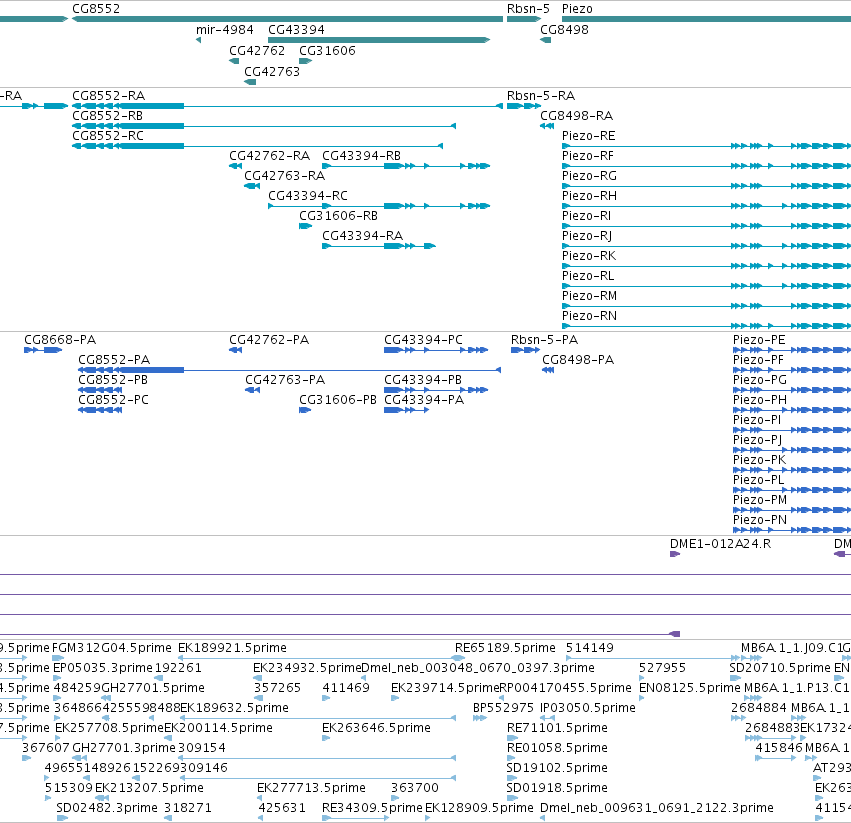The width and height of the screenshot is (851, 823).
Task: Select cDNA FGM312G04.5prime
Action: point(112,648)
